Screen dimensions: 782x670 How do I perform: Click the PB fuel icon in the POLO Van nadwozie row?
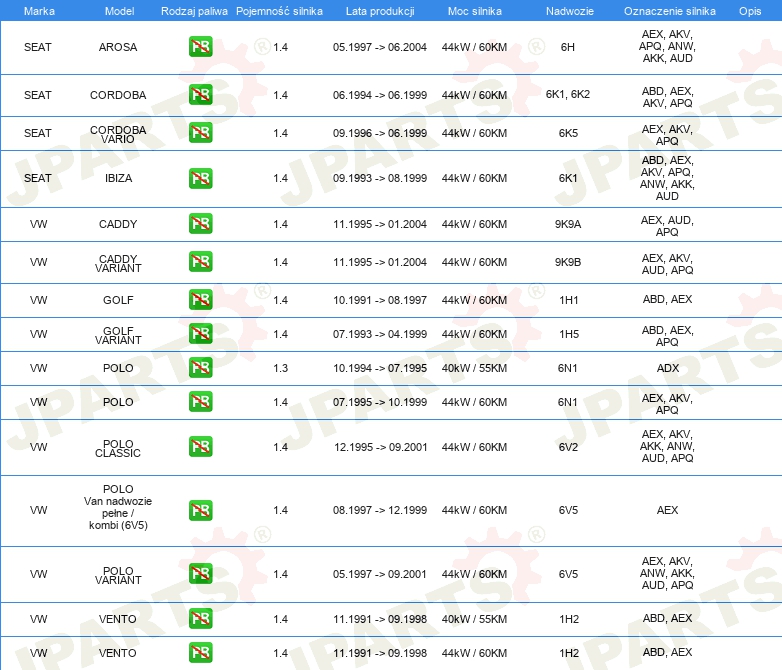coord(200,510)
